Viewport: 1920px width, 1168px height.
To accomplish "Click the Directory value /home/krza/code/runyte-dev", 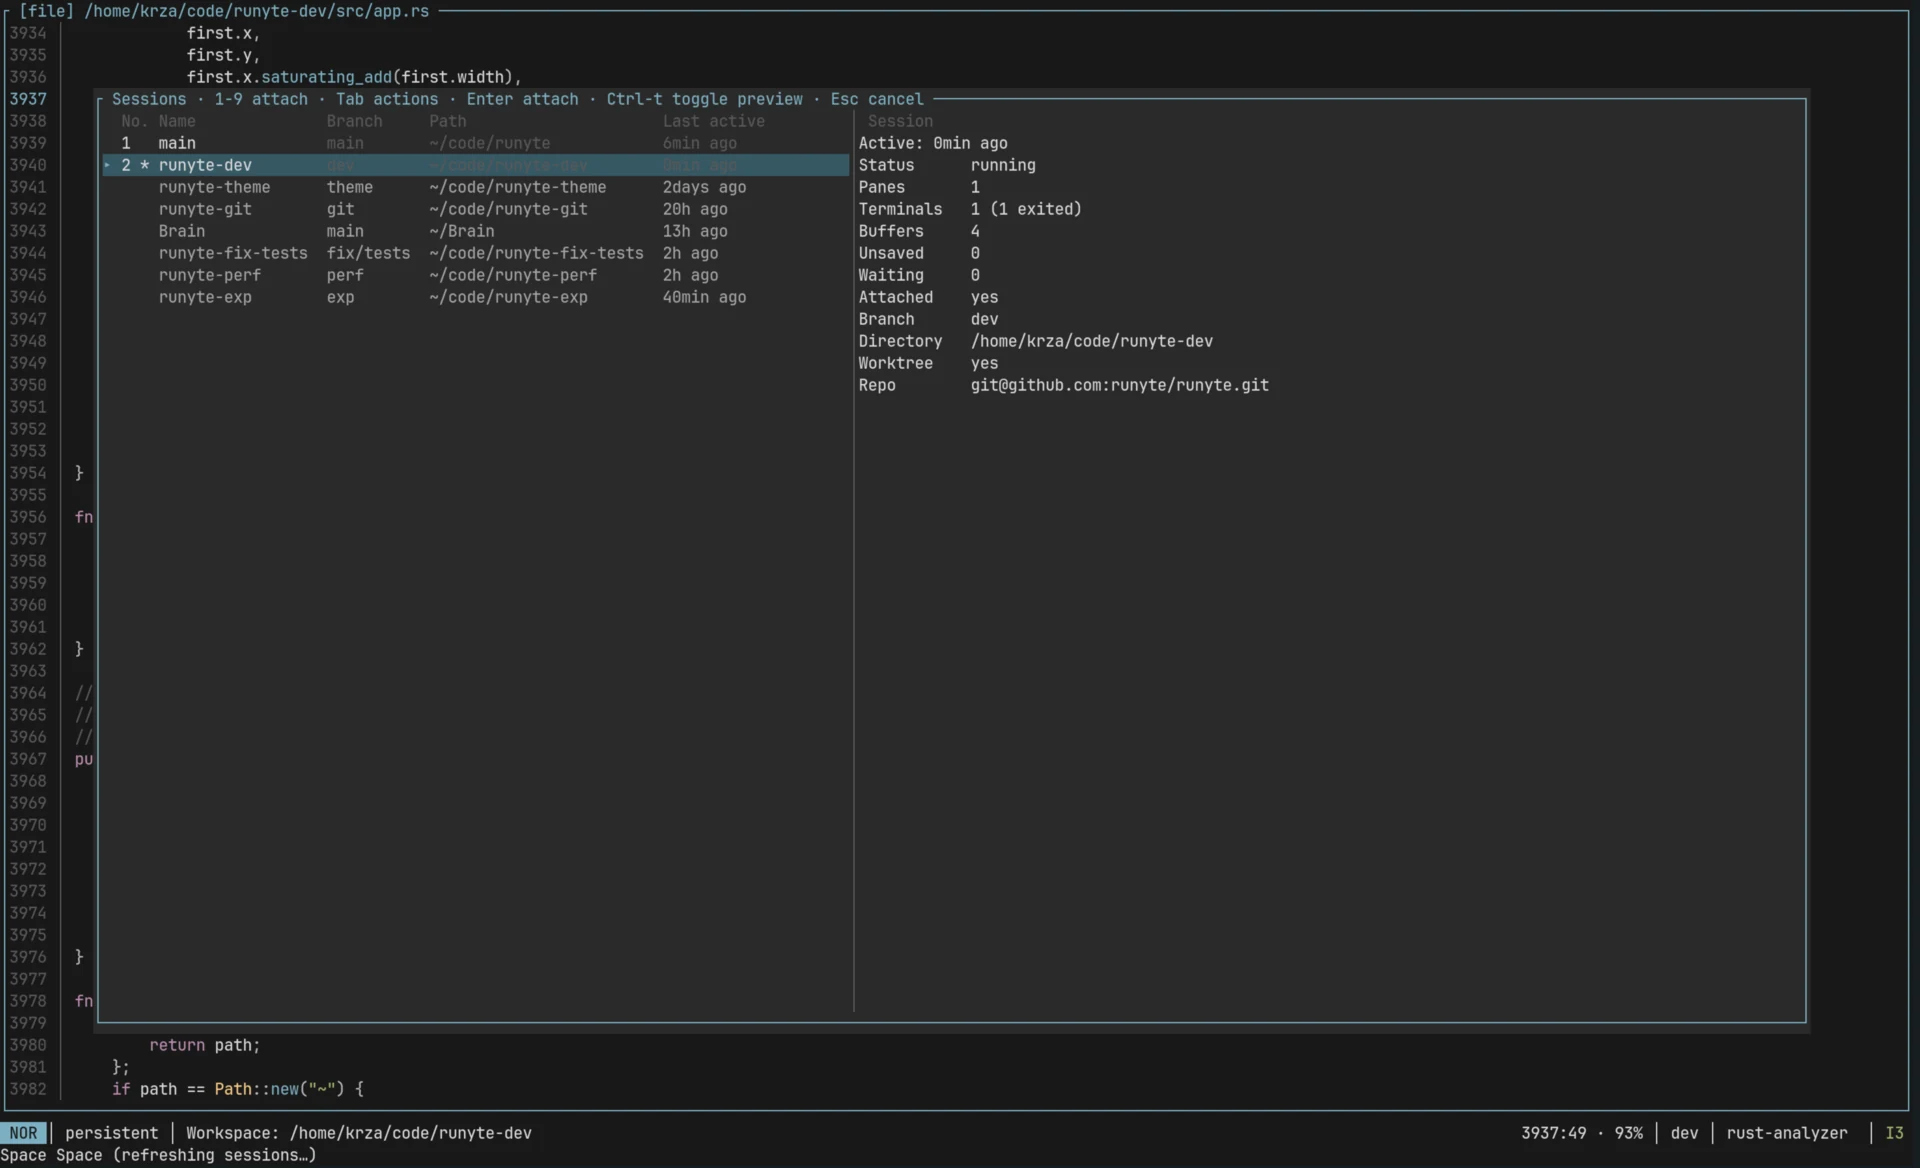I will (x=1091, y=341).
